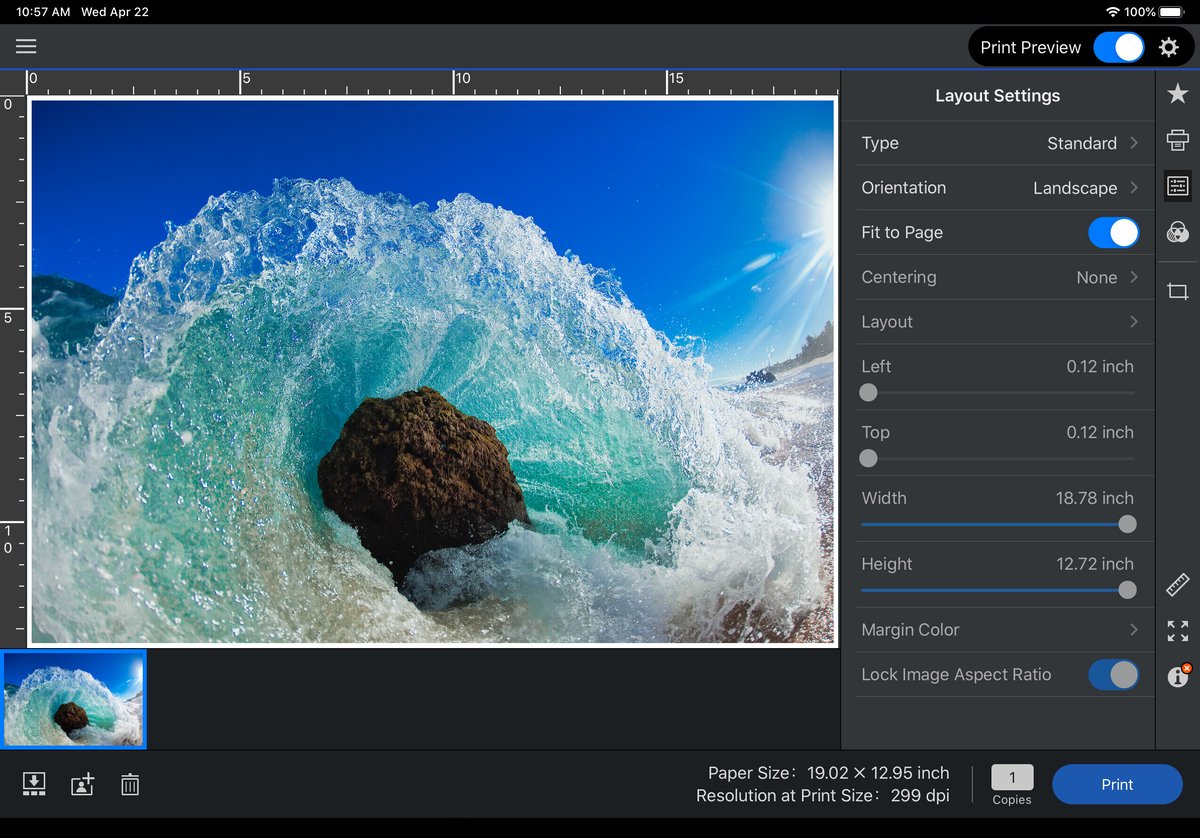Screen dimensions: 1200x838
Task: Click the fit-to-screen expand arrows icon
Action: pos(1177,631)
